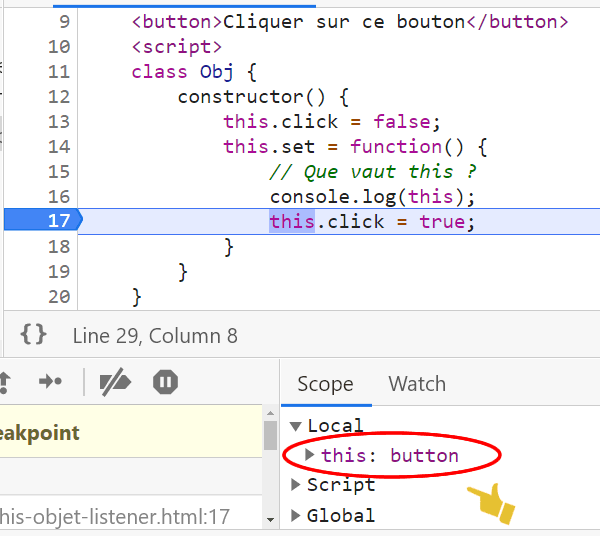This screenshot has width=600, height=536.
Task: Click the 'true' value on line 17
Action: (x=442, y=222)
